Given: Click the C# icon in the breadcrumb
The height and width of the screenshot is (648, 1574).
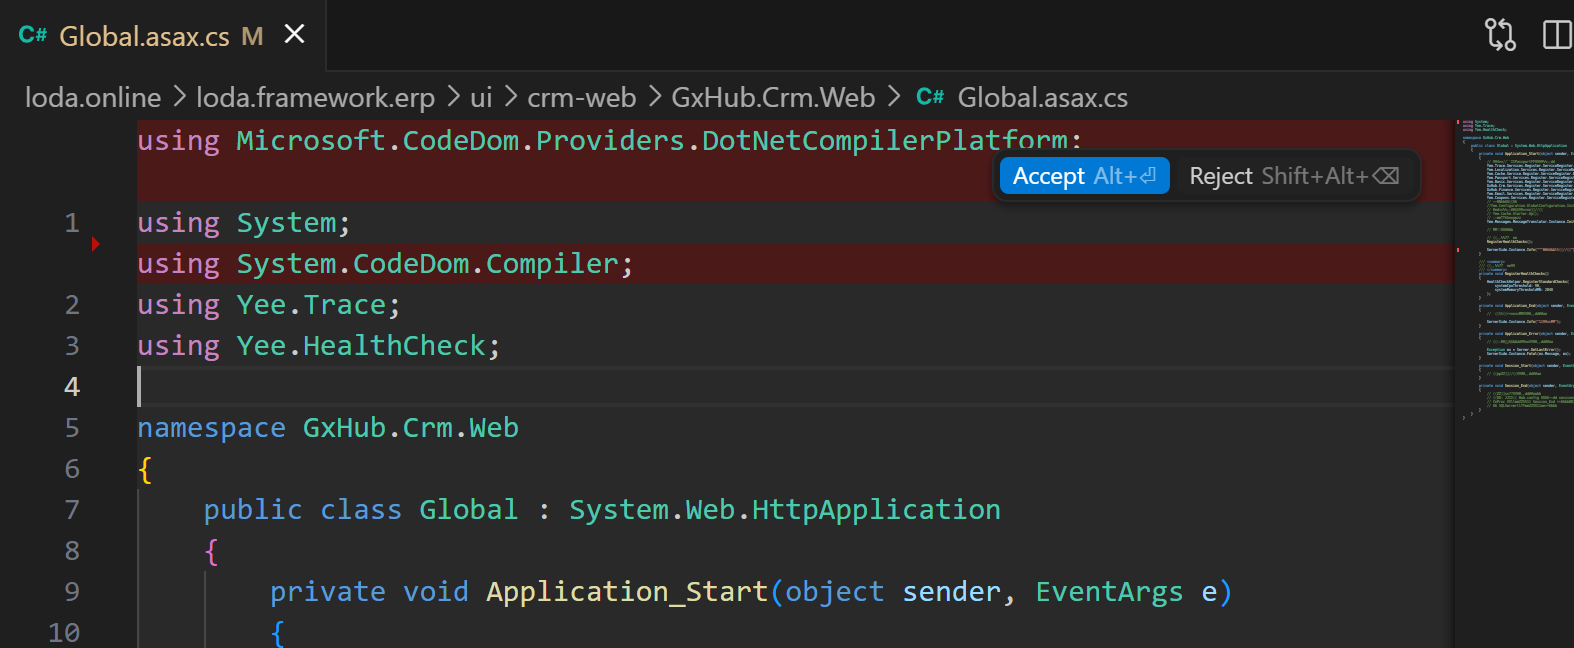Looking at the screenshot, I should [x=930, y=97].
